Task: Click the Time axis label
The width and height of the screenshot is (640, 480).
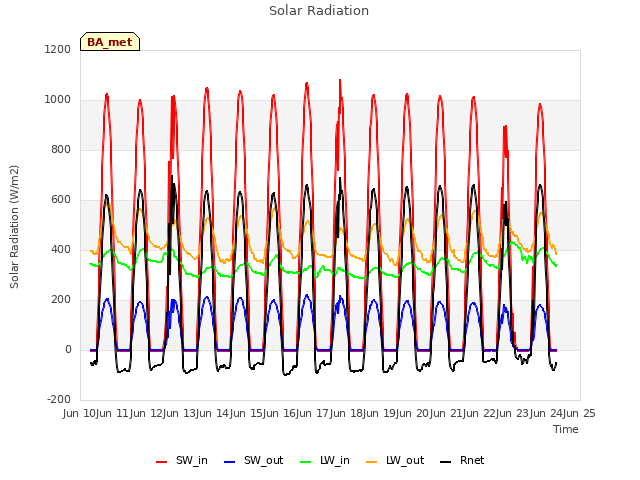Action: coord(566,429)
